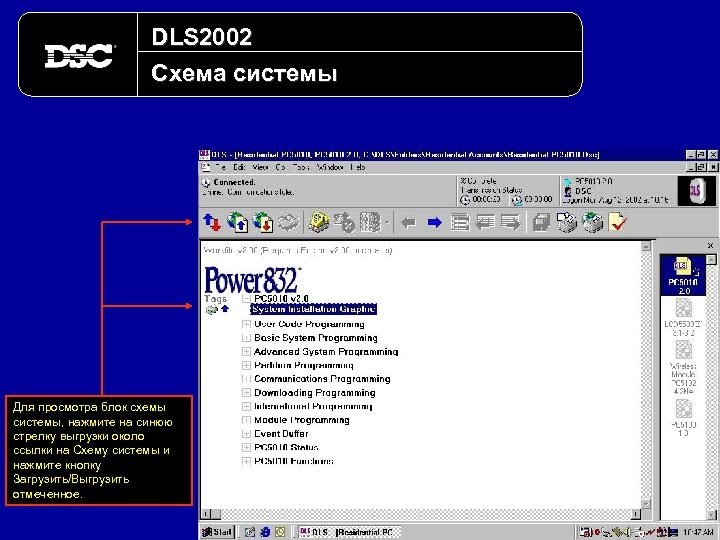
Task: Open the Help menu
Action: click(x=357, y=167)
